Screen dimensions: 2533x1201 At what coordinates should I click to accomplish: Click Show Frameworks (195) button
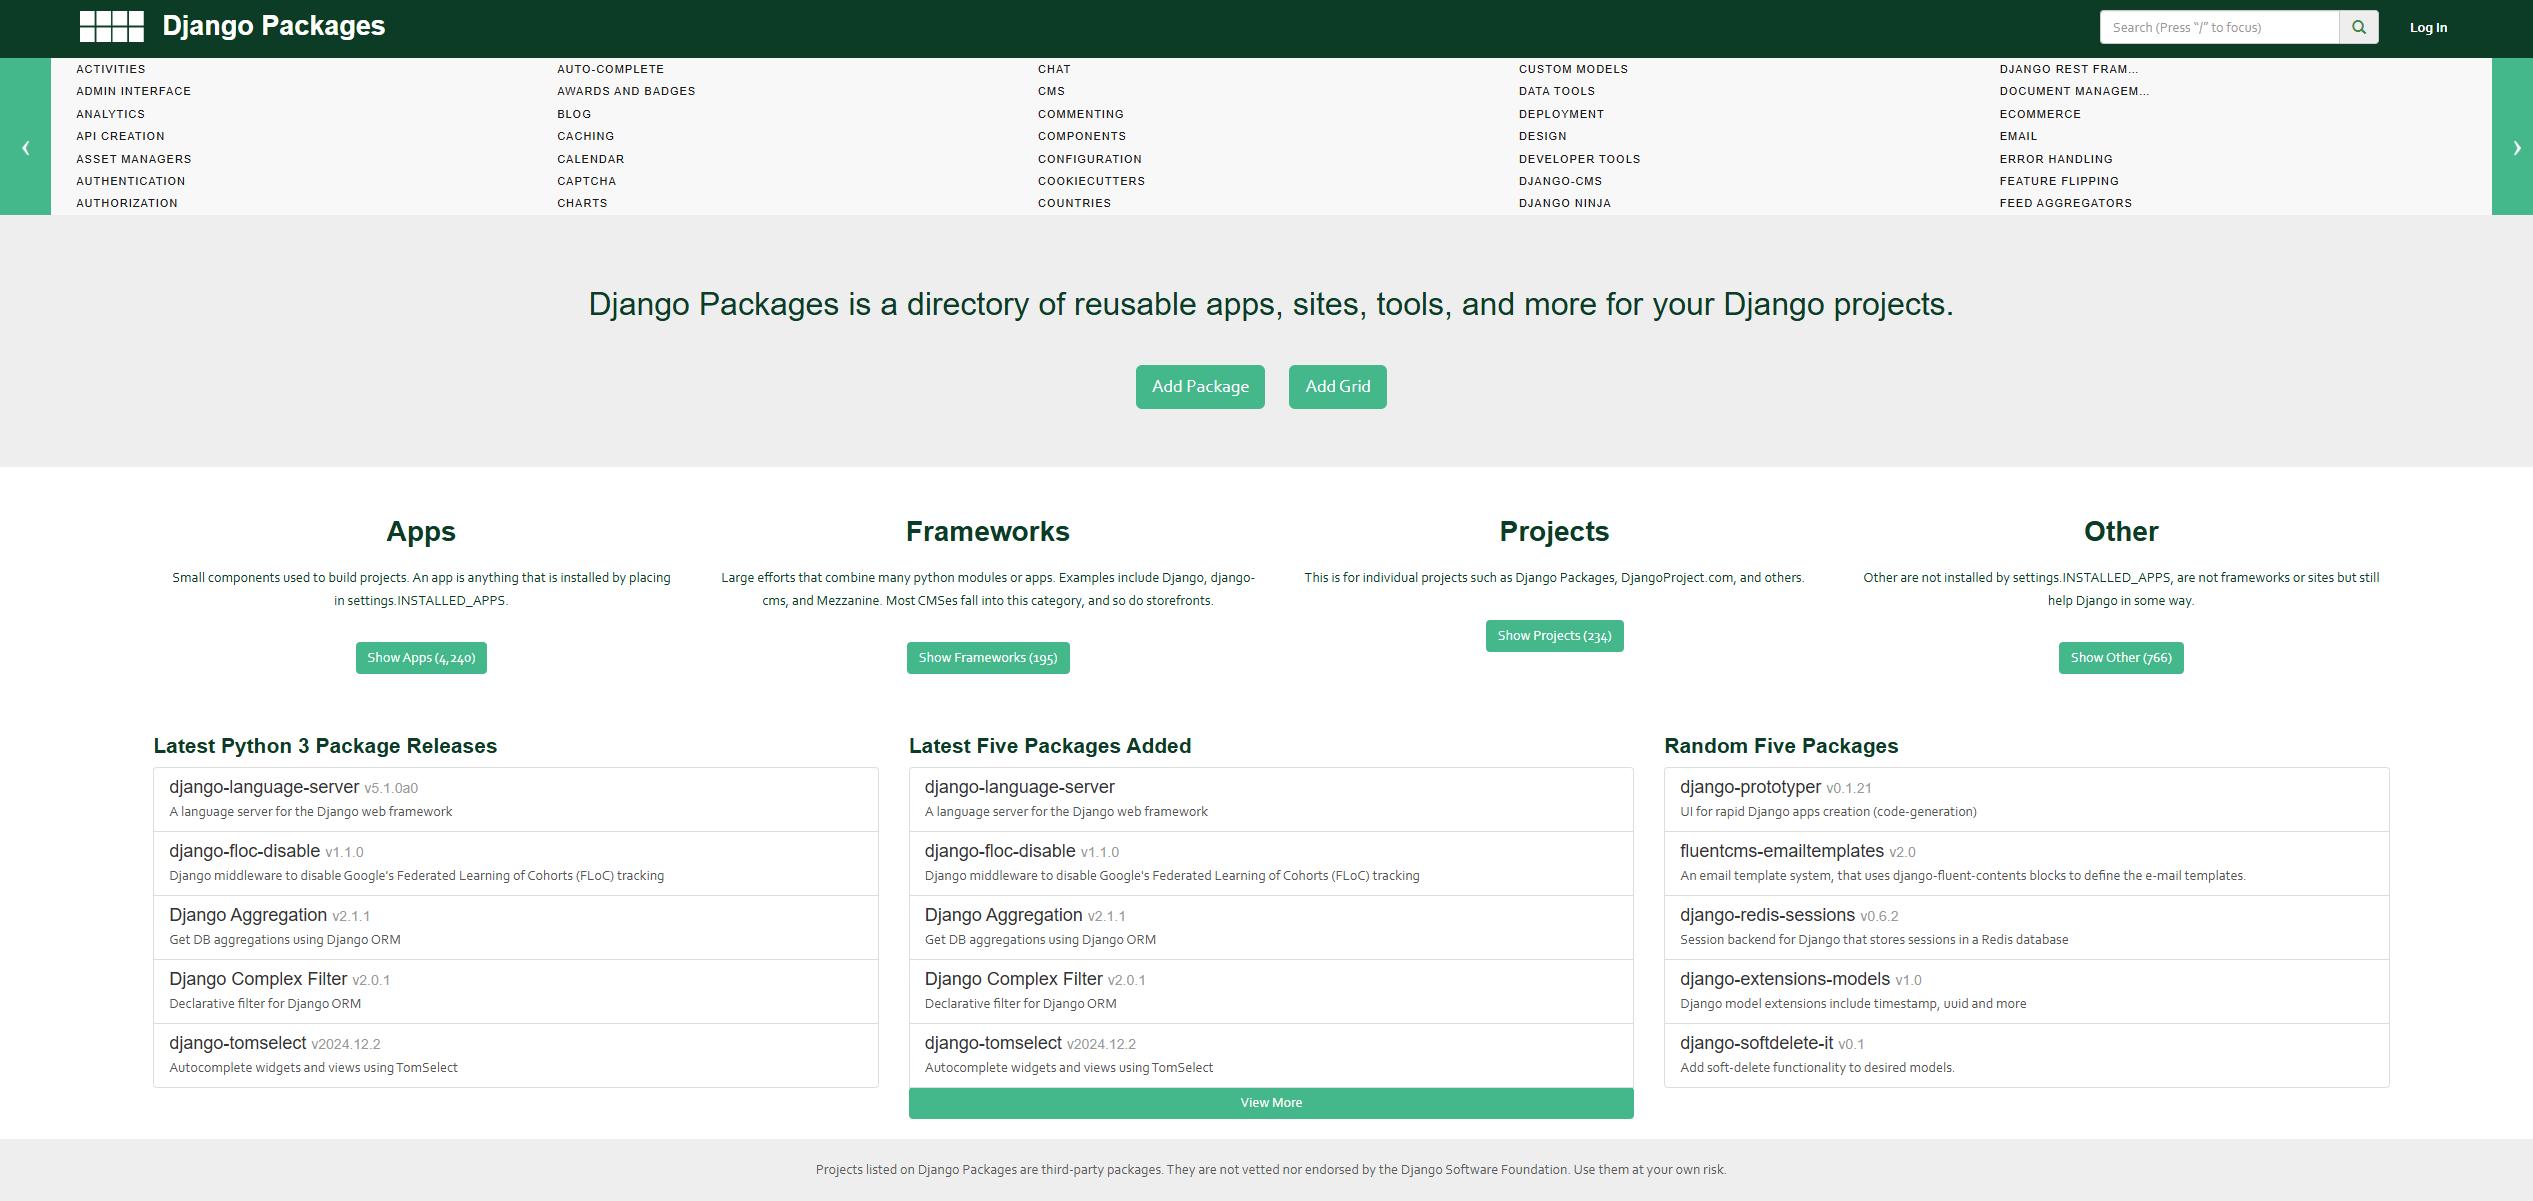click(988, 658)
